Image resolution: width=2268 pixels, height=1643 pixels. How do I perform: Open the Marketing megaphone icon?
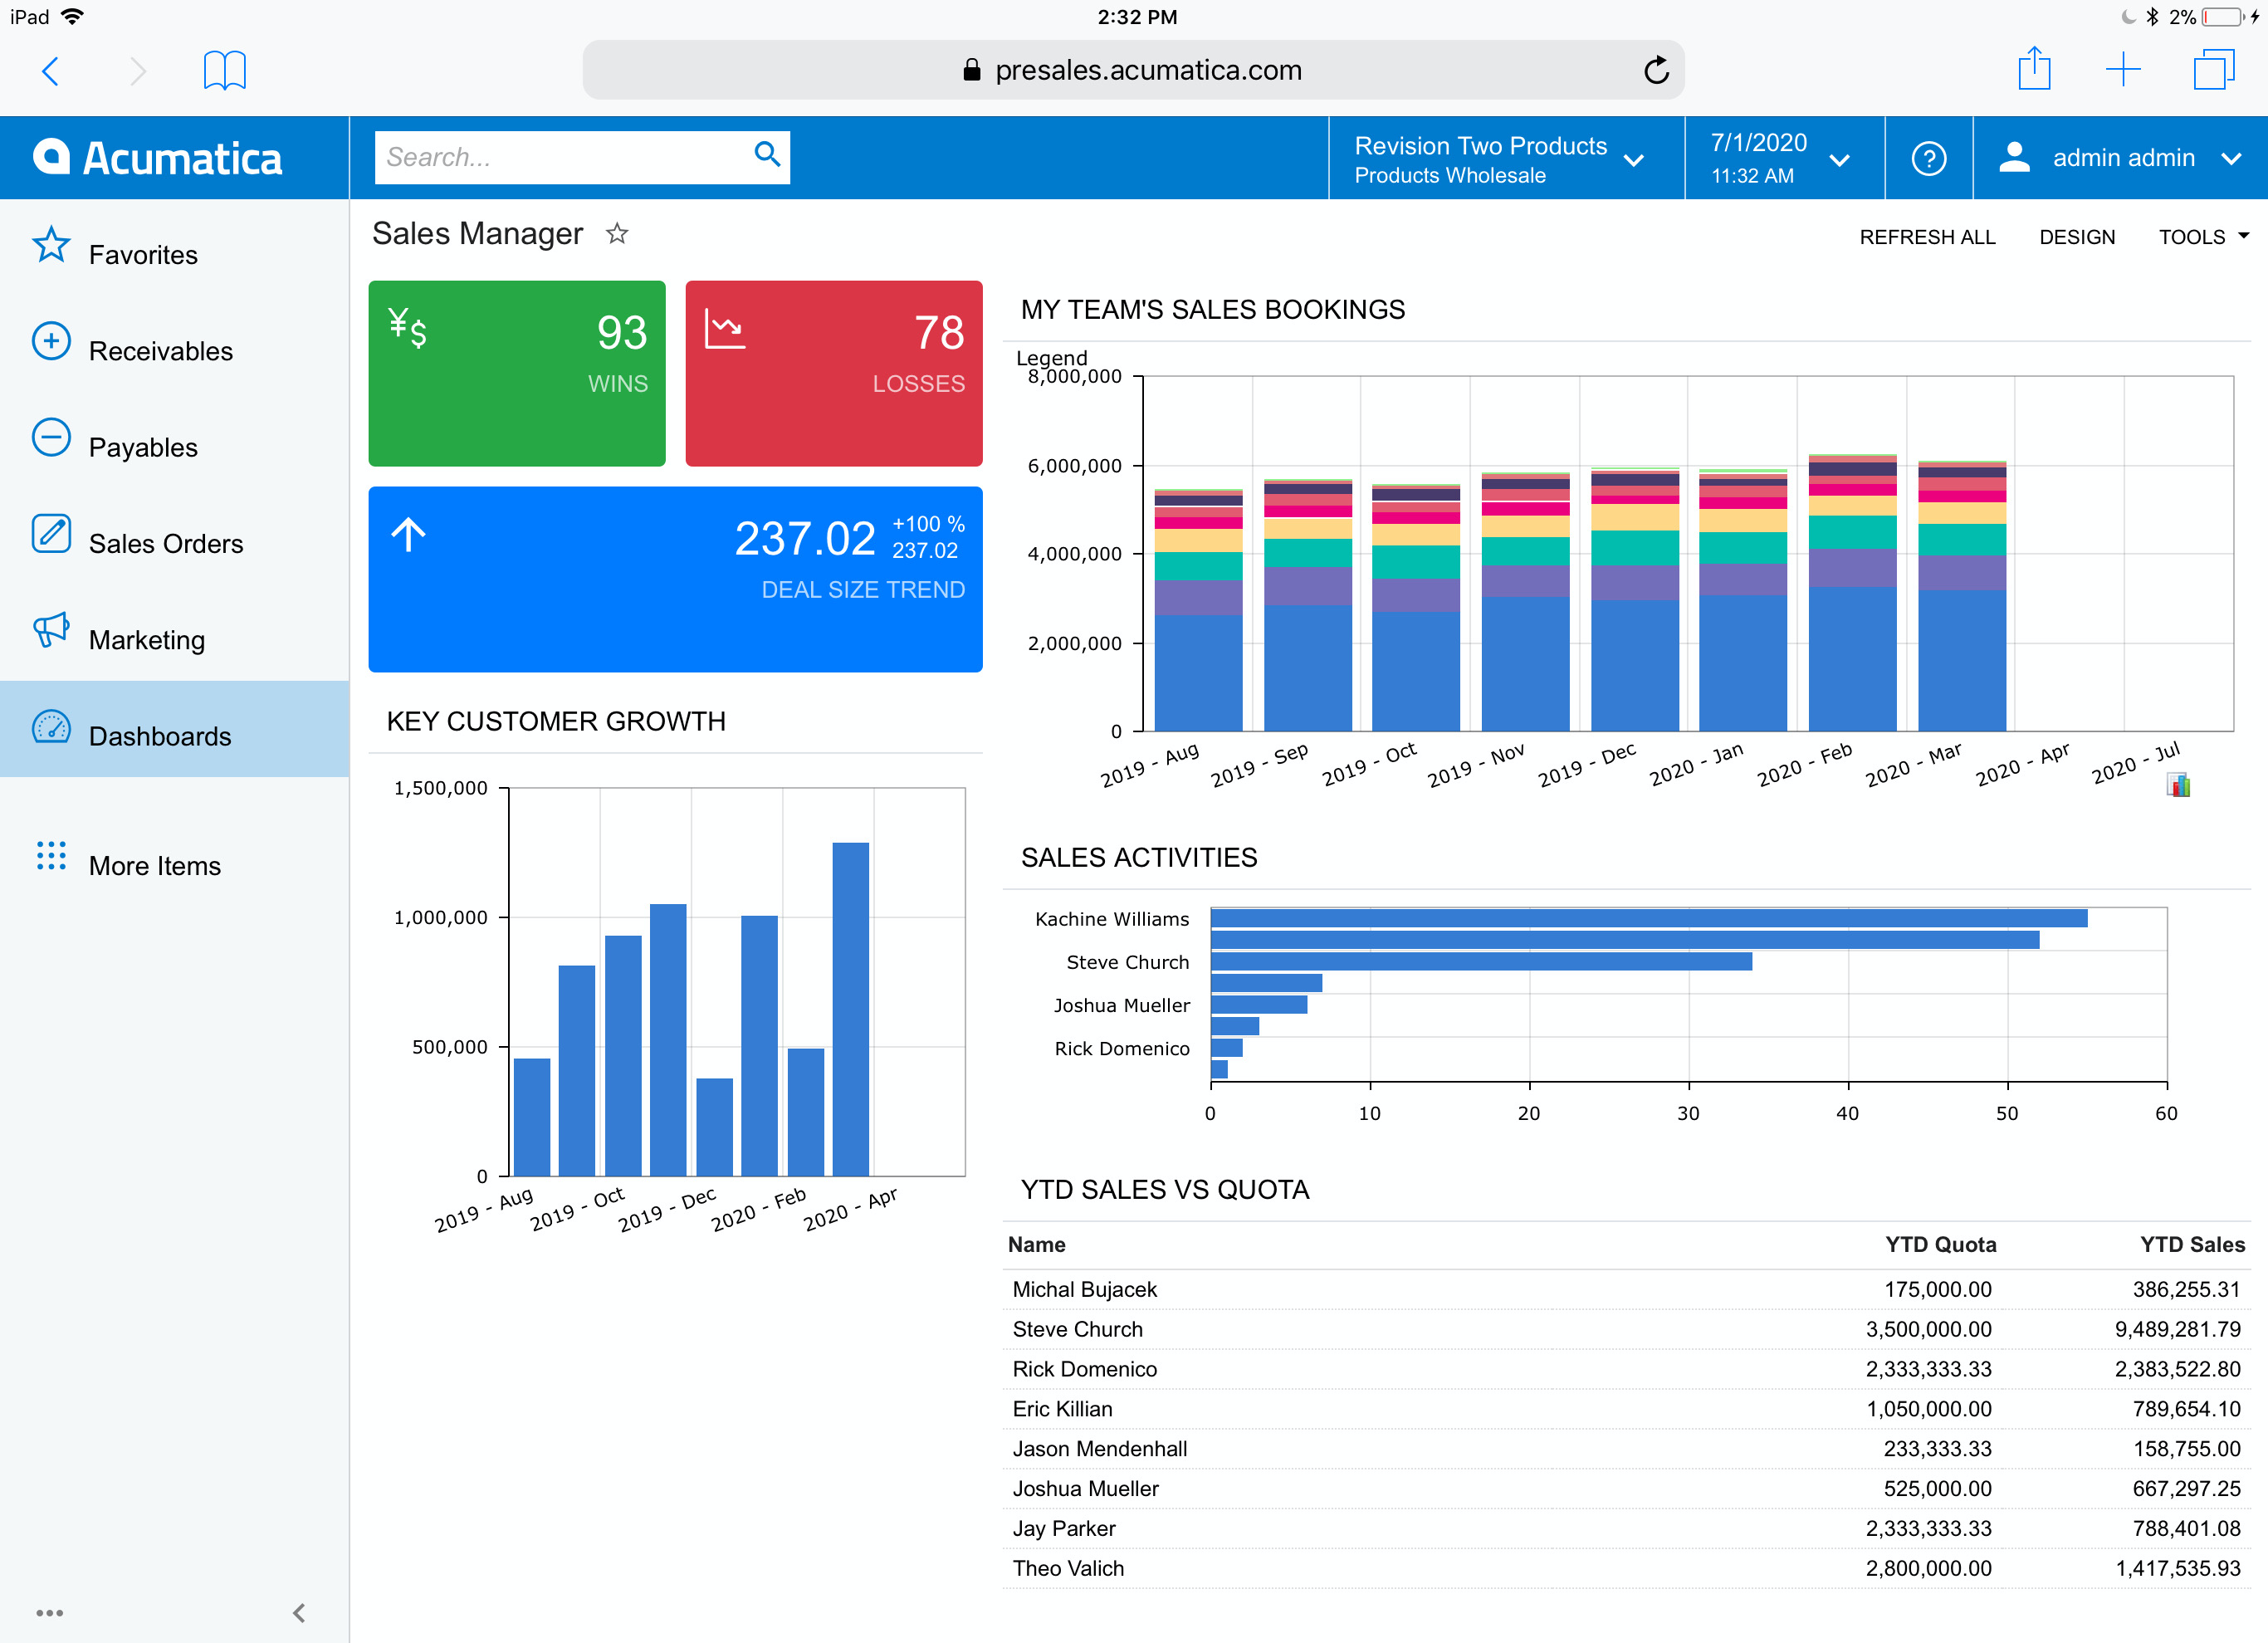pos(51,631)
